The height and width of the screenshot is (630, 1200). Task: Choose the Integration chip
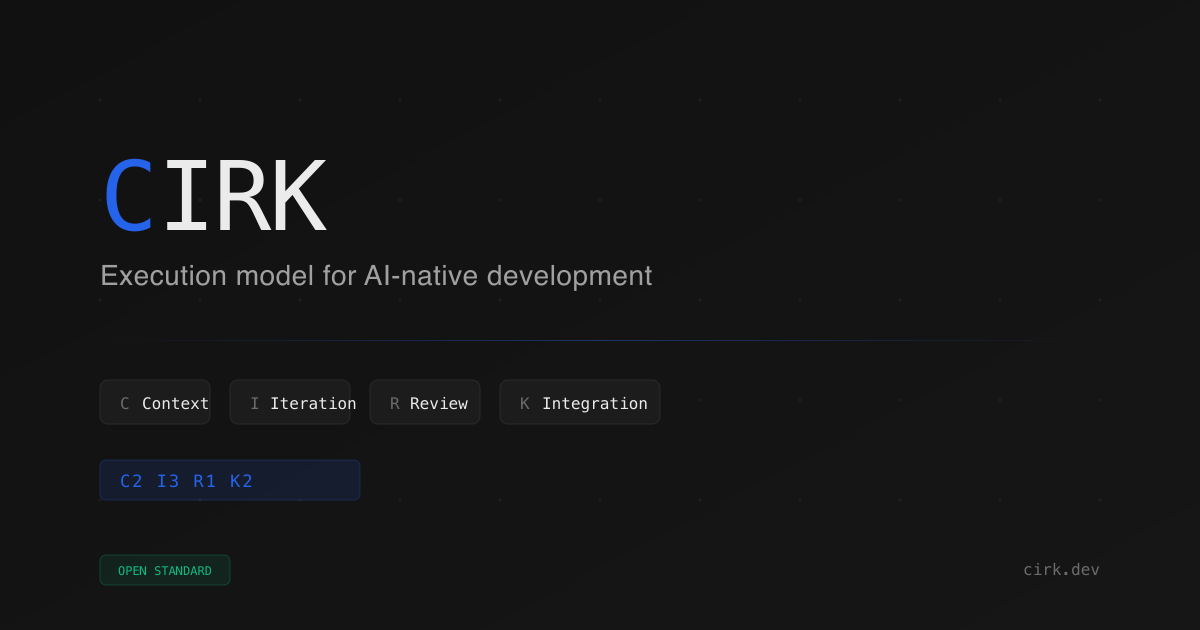(x=580, y=403)
